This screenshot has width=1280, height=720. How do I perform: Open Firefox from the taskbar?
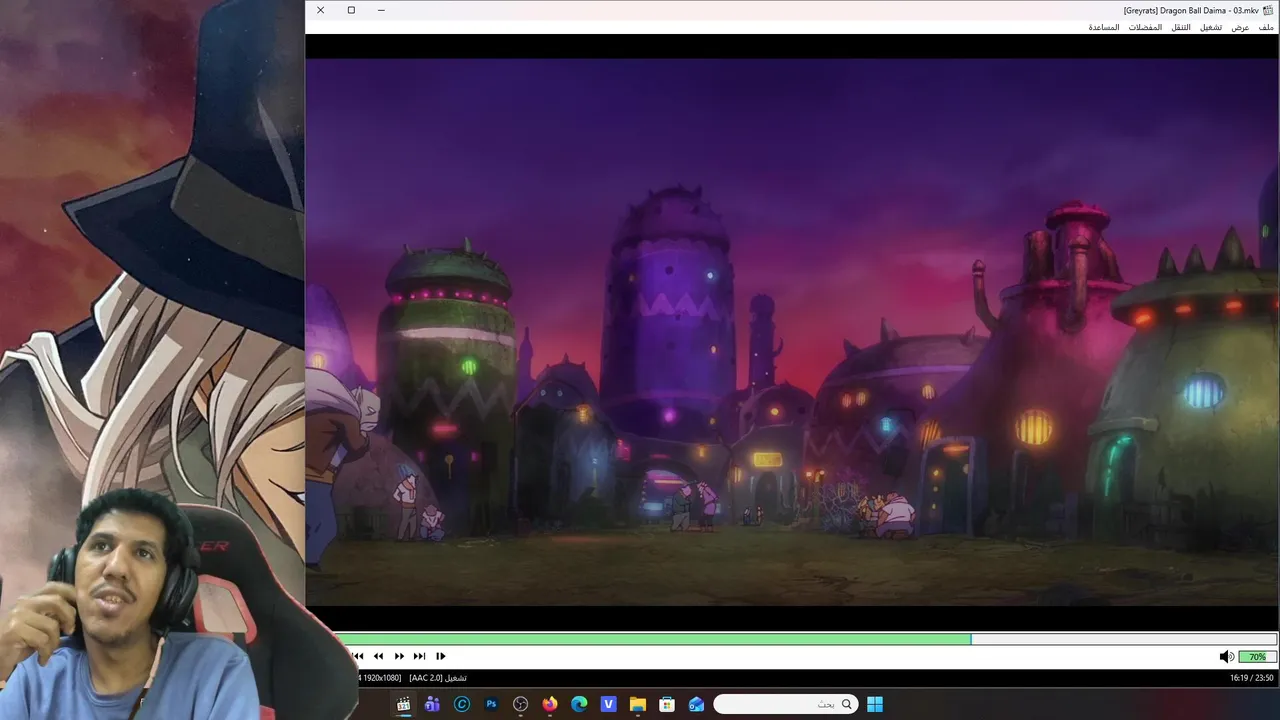(x=549, y=704)
